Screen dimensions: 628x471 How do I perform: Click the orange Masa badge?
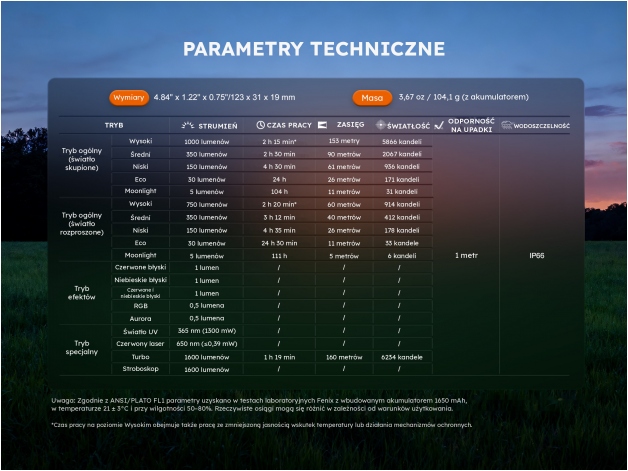click(x=372, y=98)
